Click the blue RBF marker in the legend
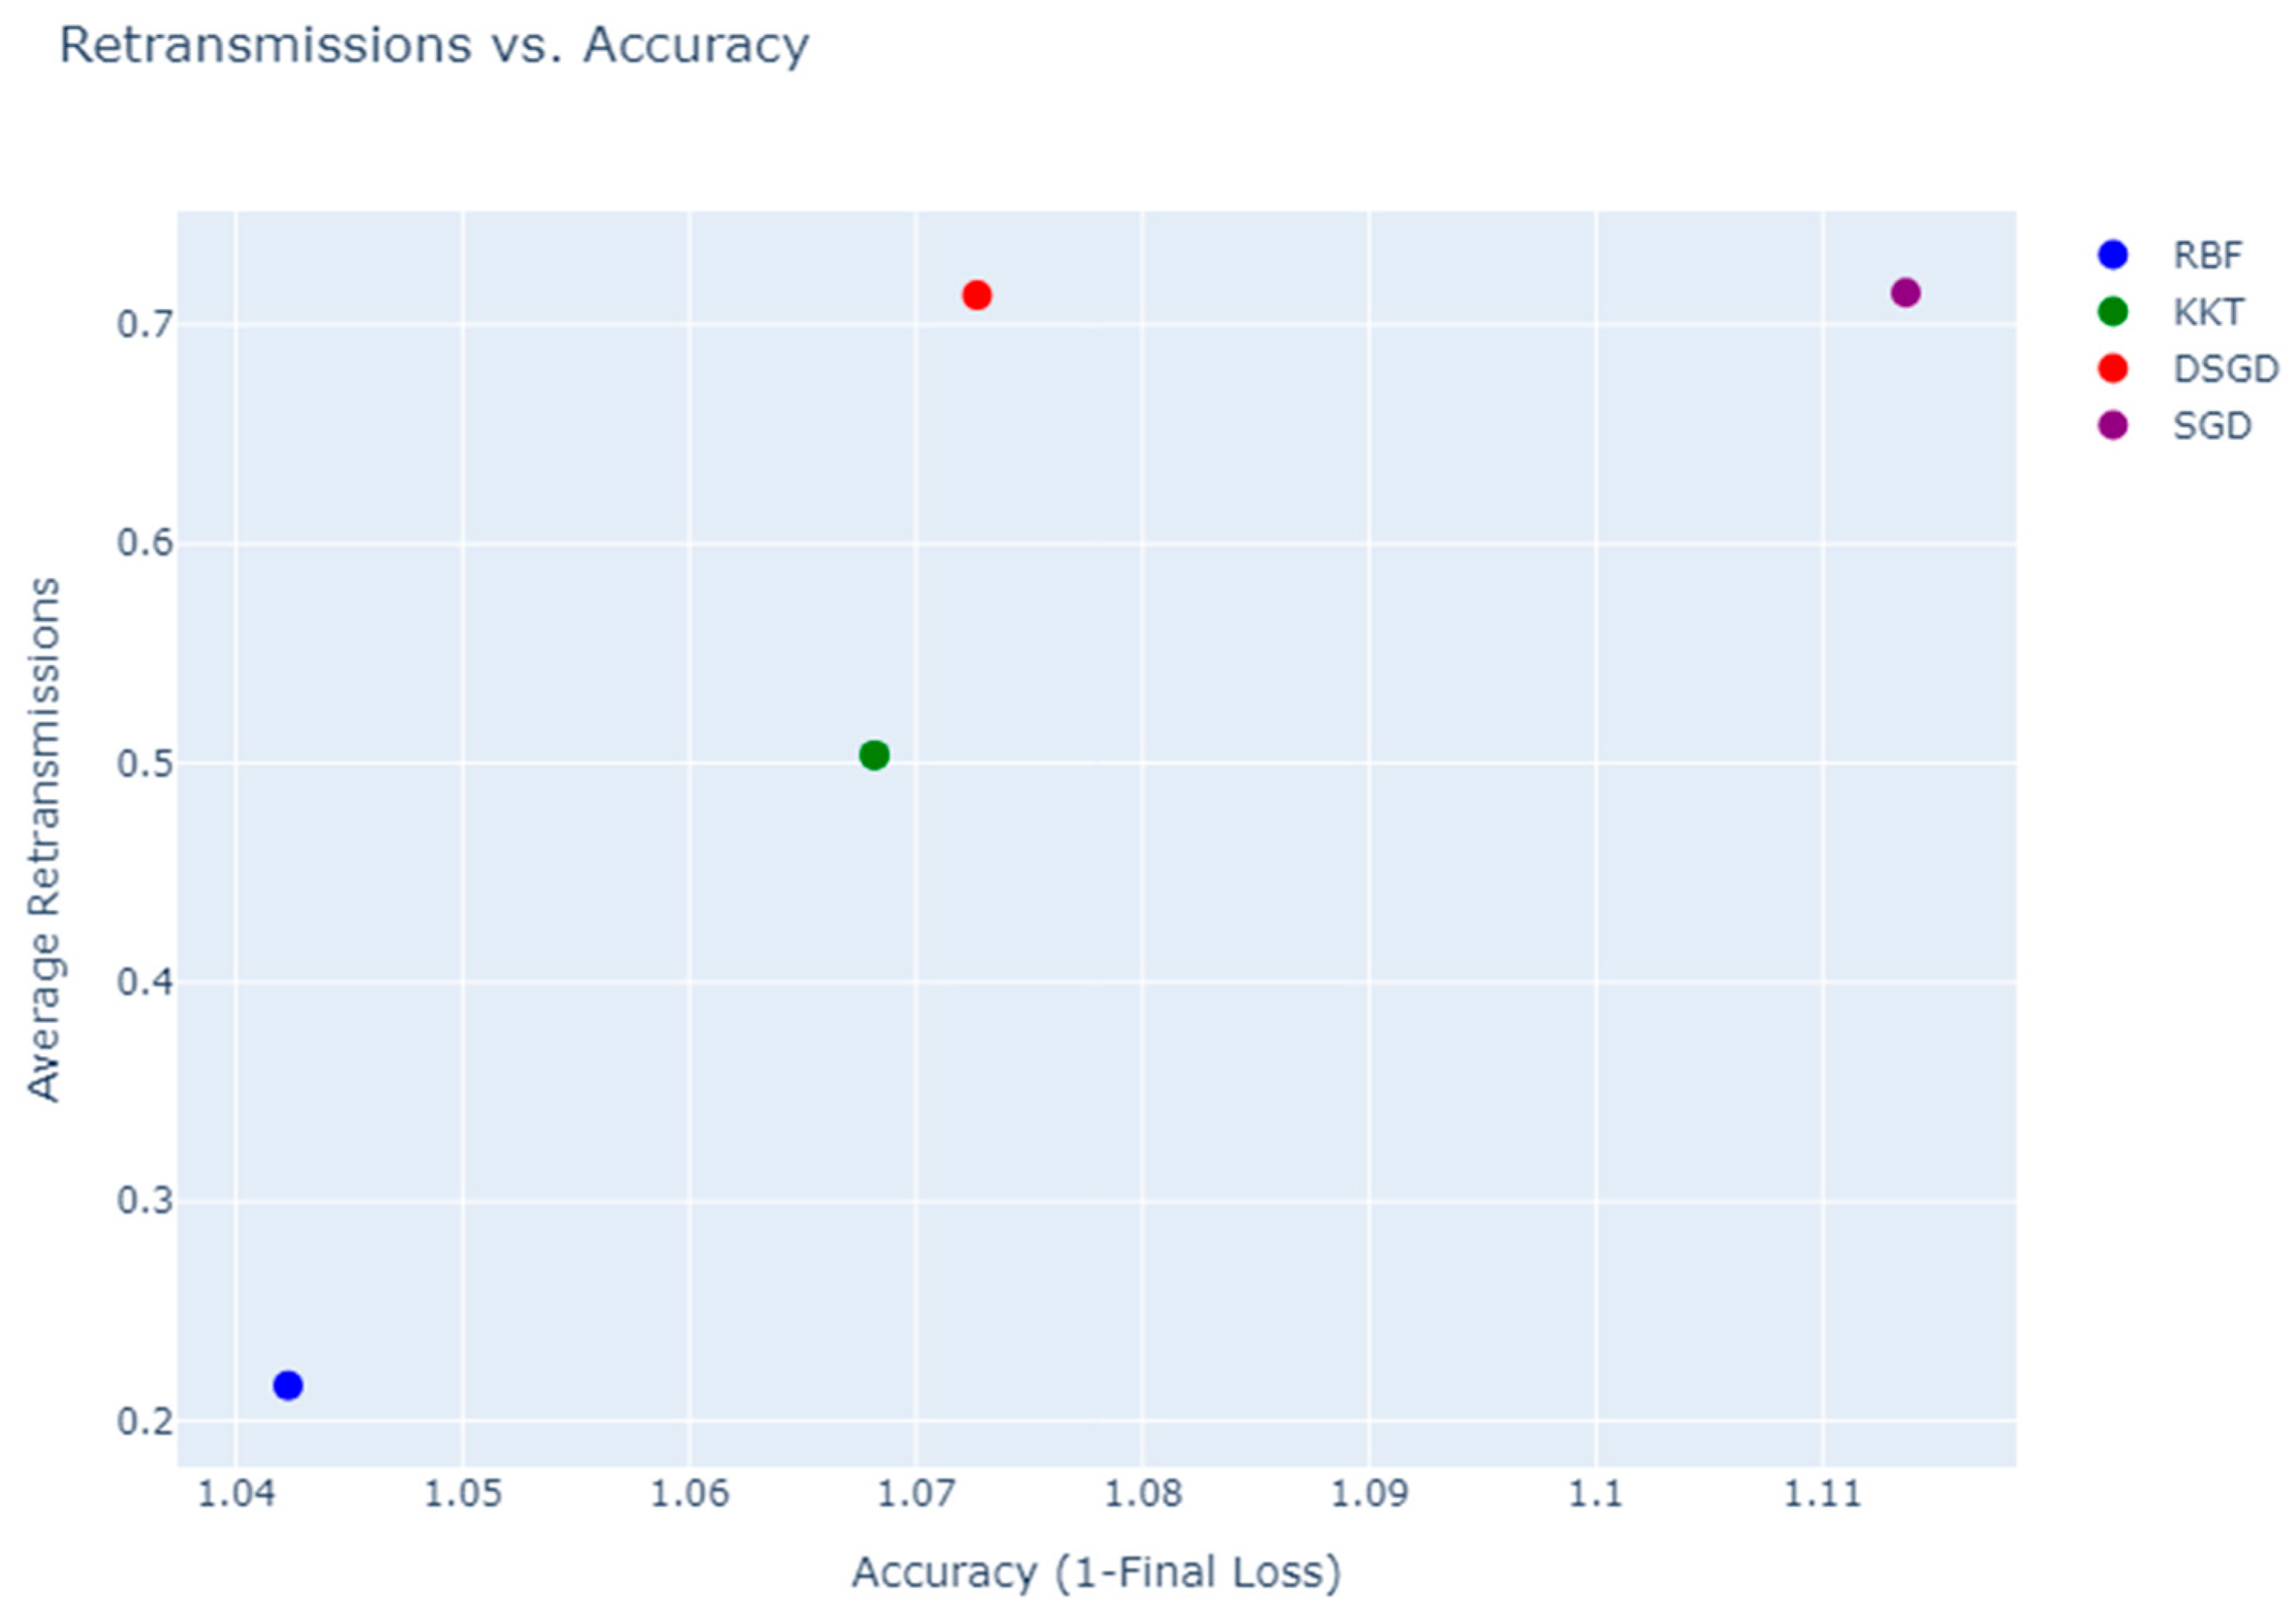The height and width of the screenshot is (1622, 2296). 2112,255
